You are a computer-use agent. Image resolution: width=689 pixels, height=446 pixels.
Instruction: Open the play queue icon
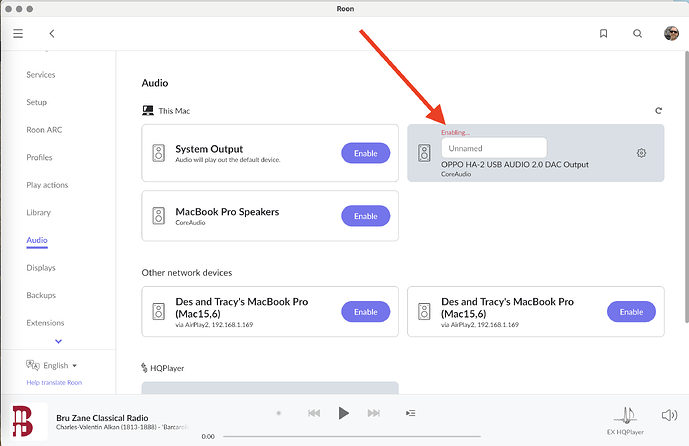[410, 413]
